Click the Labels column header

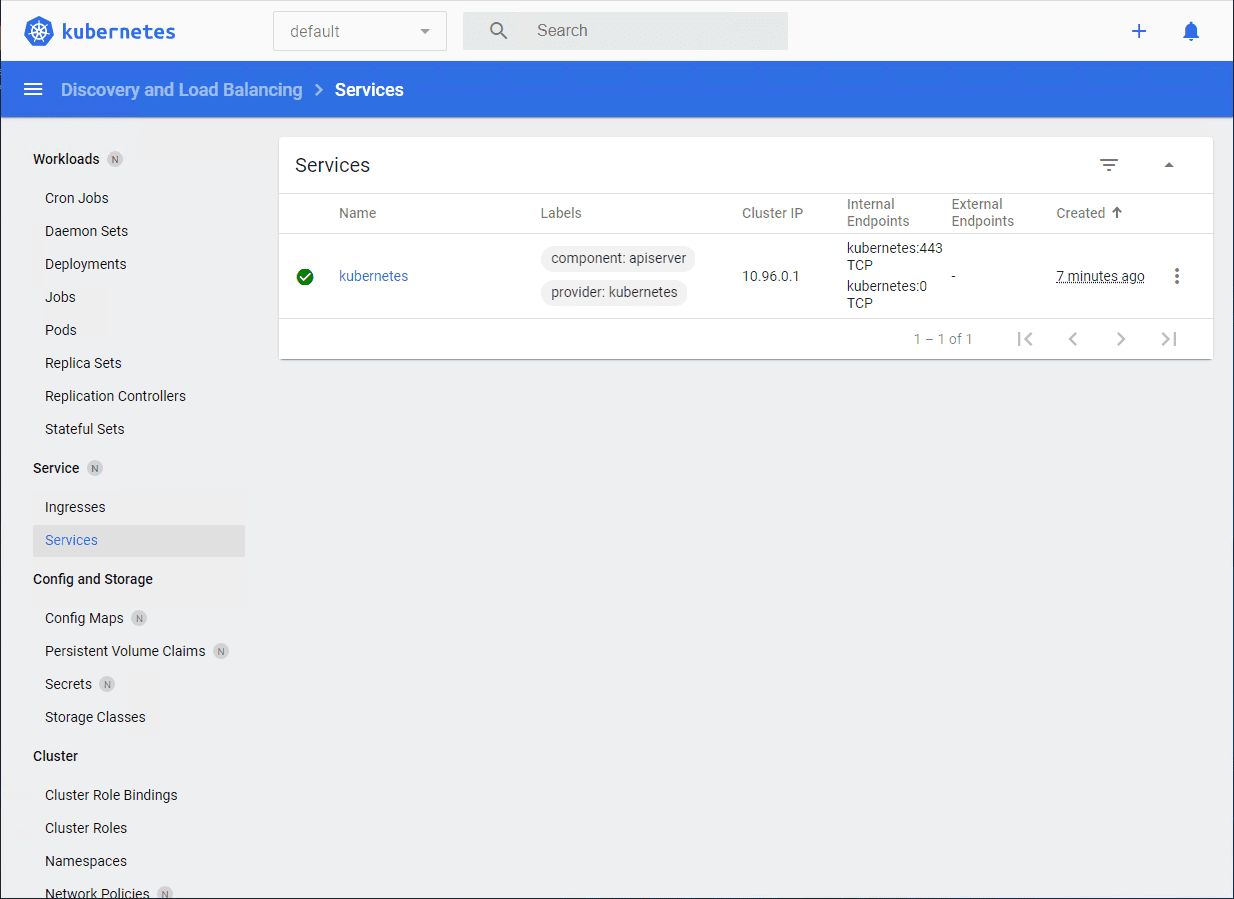[x=561, y=213]
